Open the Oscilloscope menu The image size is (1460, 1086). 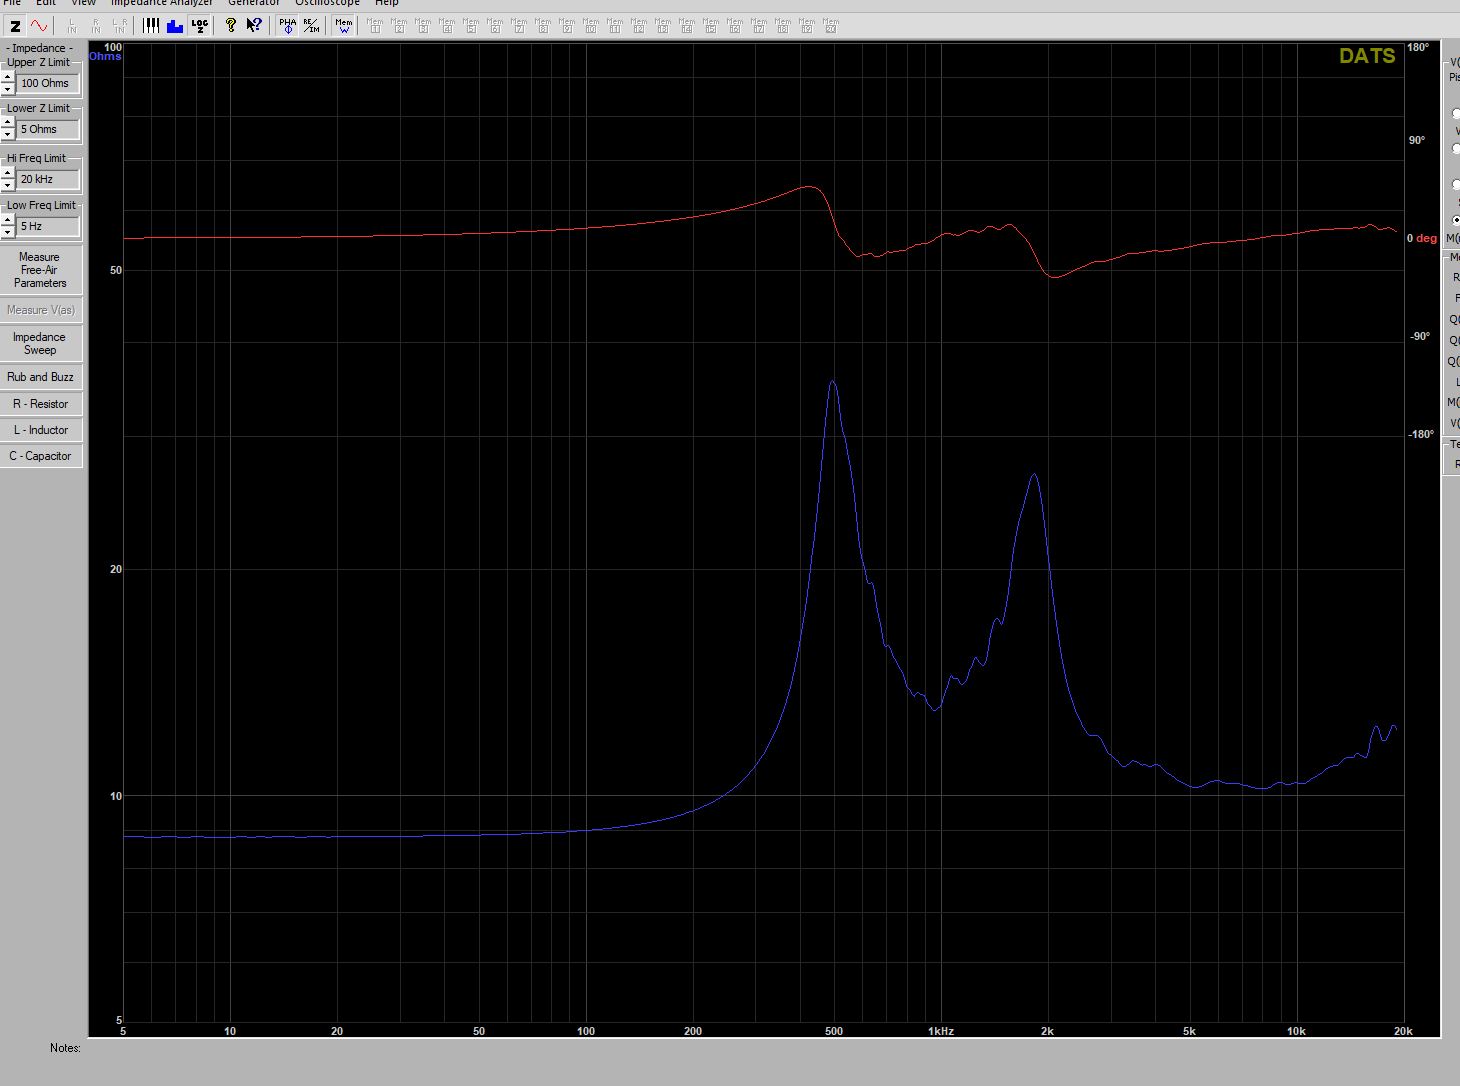[327, 3]
